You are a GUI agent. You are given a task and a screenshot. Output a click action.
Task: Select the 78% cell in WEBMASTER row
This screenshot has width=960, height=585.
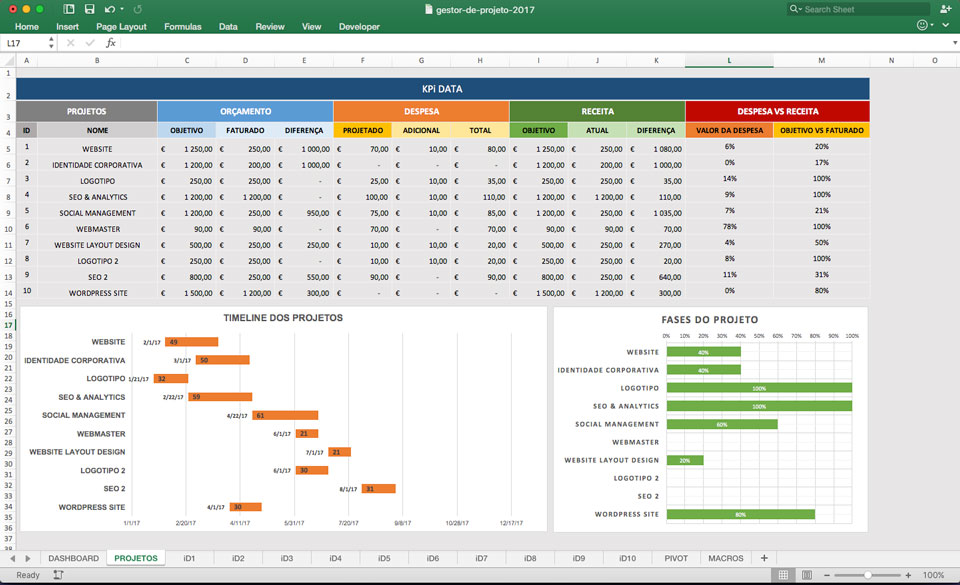pyautogui.click(x=729, y=227)
